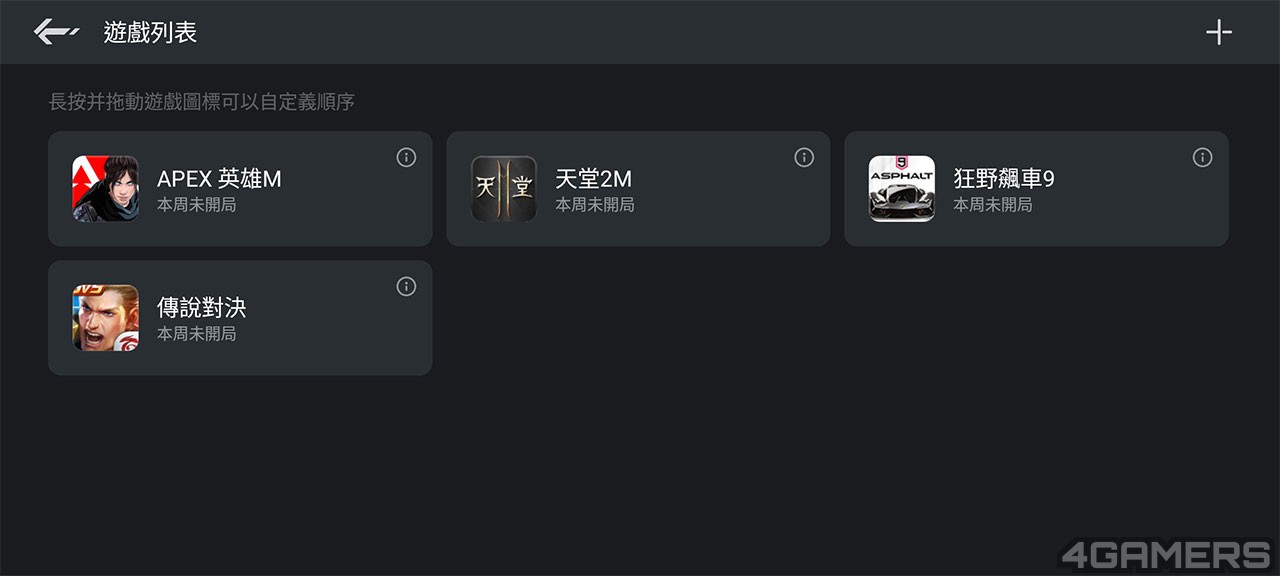Tap the Asphalt 9 game icon

901,188
